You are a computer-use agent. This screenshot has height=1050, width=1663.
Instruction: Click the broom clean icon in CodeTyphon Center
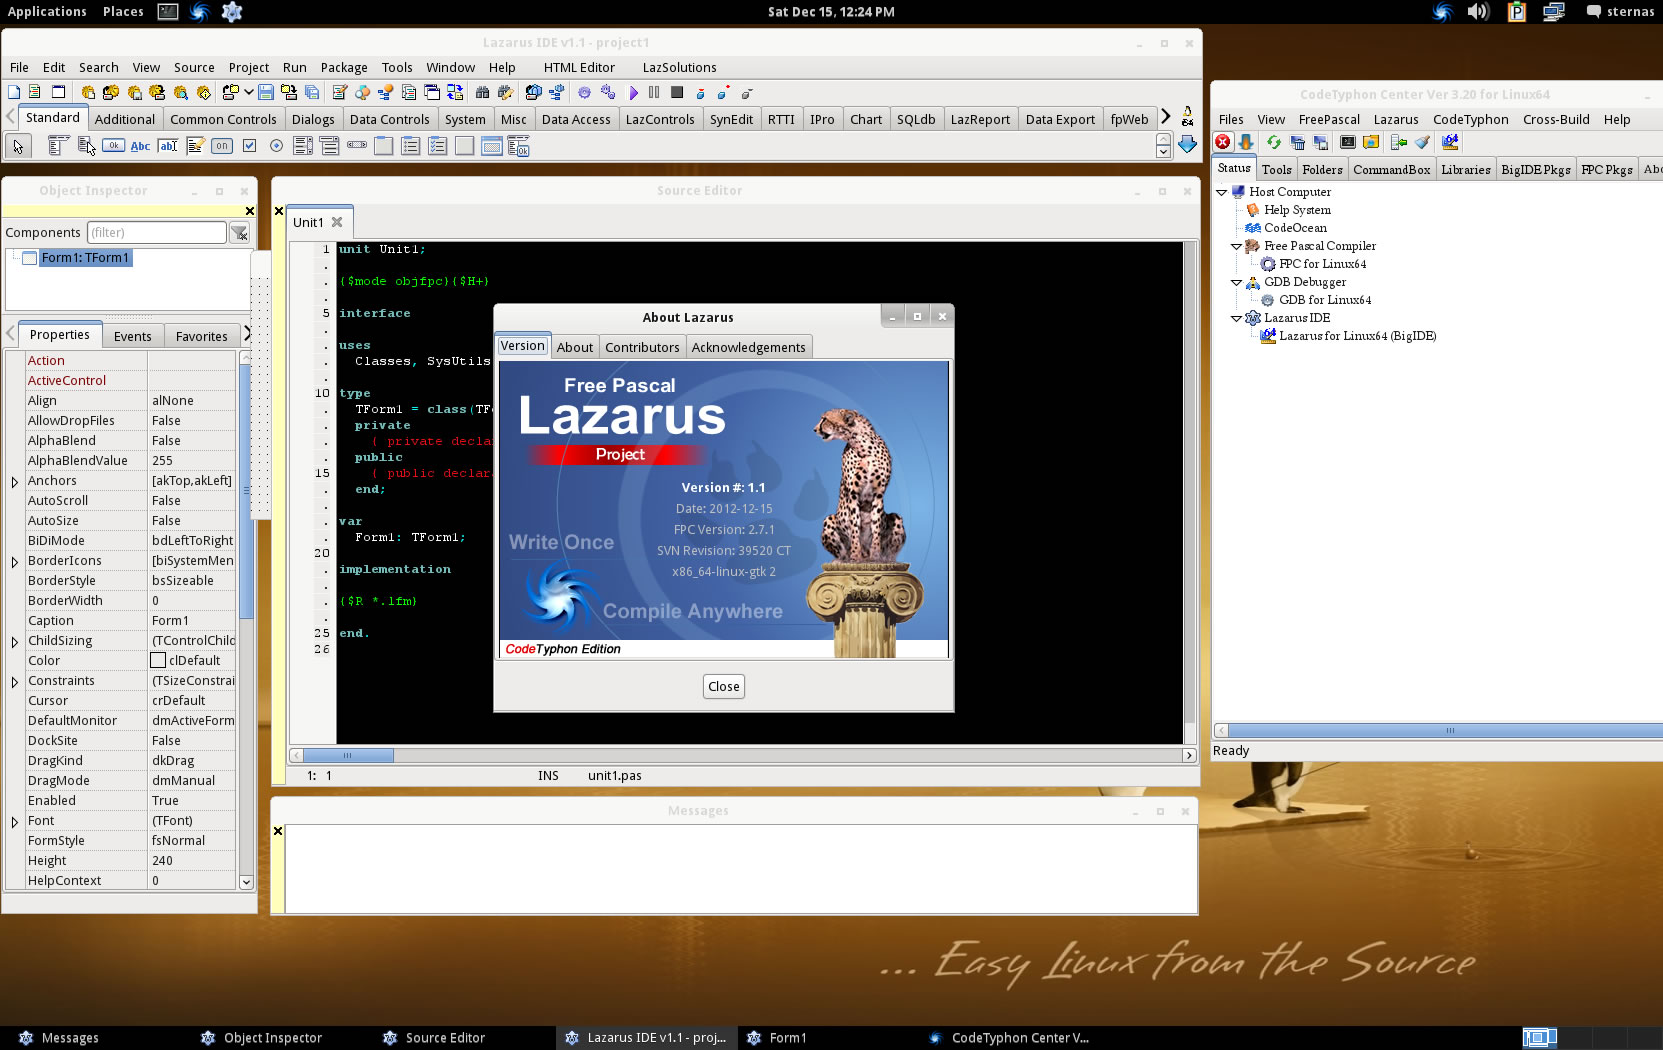point(1422,142)
